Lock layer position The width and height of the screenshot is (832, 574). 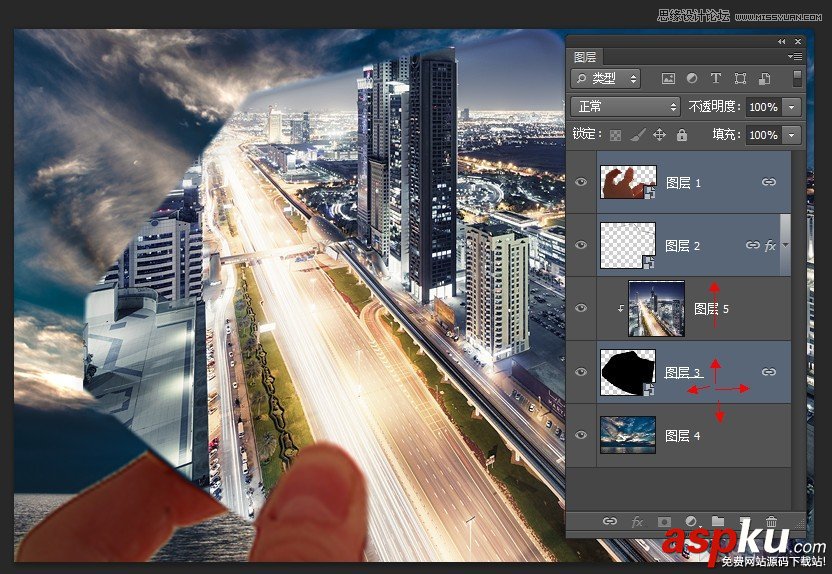pyautogui.click(x=659, y=135)
